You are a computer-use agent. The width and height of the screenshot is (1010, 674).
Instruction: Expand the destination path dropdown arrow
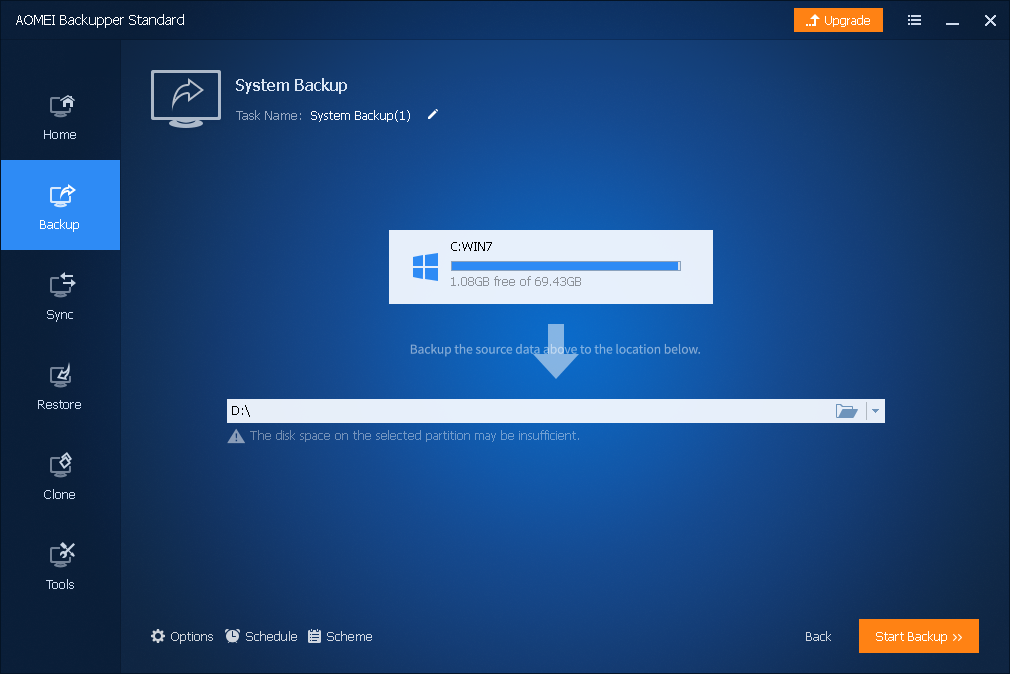click(x=875, y=411)
